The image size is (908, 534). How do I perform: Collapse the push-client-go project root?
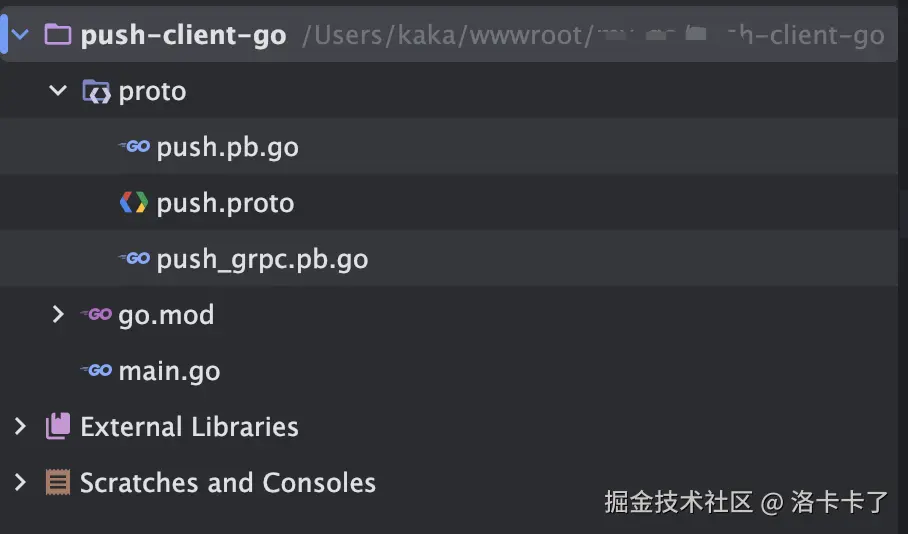pyautogui.click(x=20, y=36)
